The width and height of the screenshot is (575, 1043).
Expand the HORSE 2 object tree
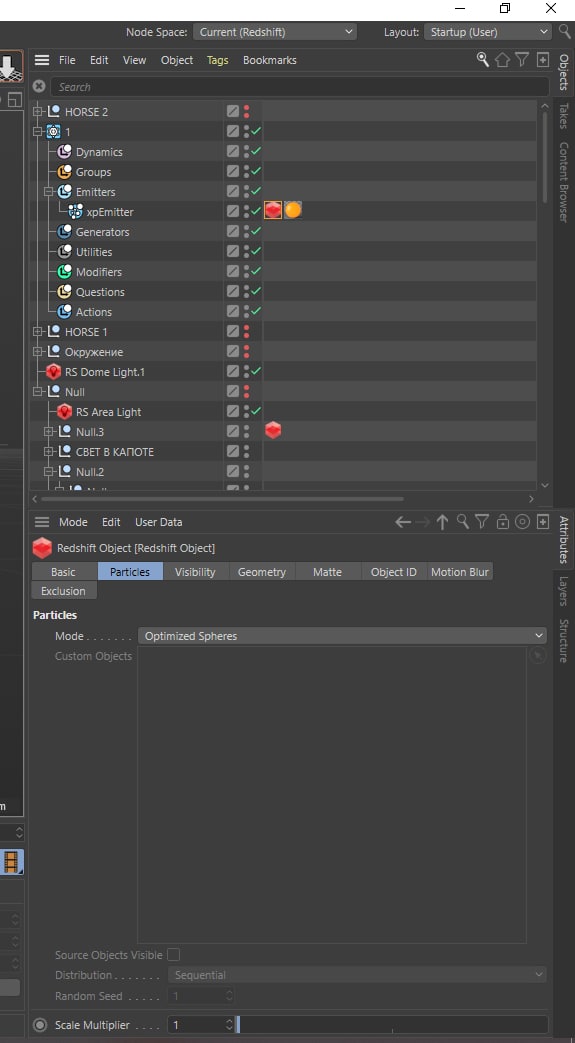[38, 112]
